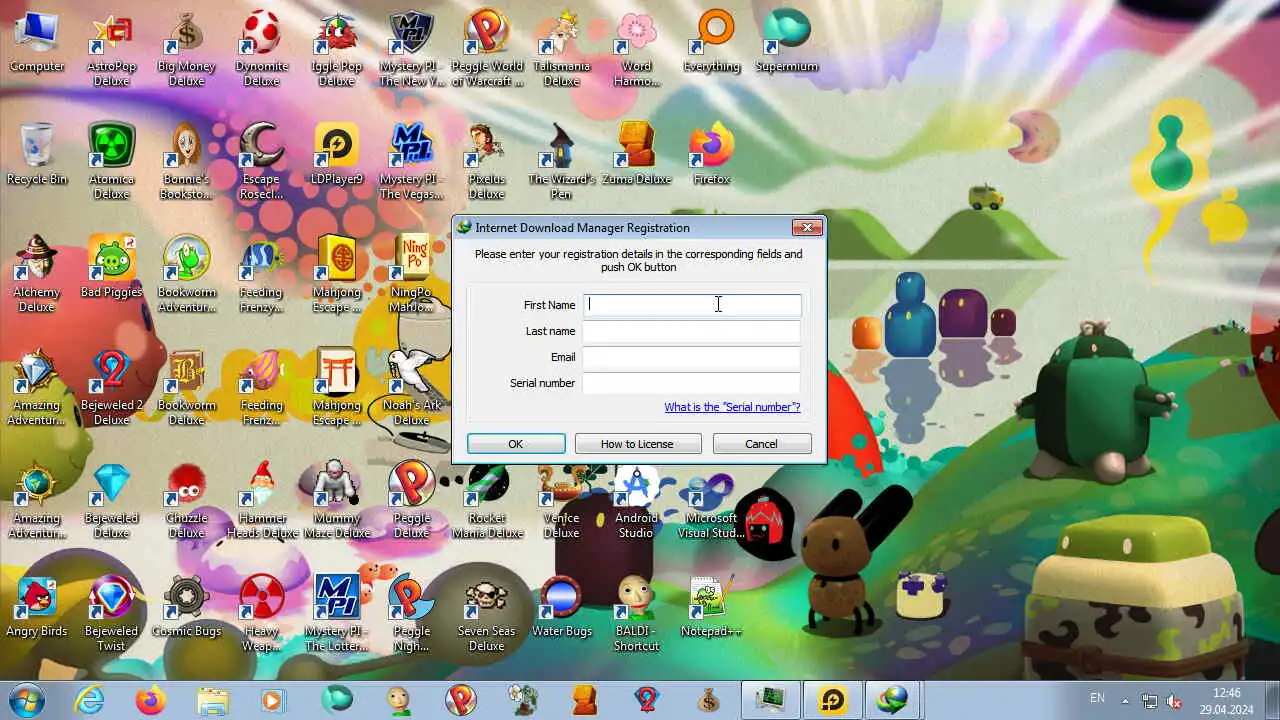This screenshot has height=720, width=1280.
Task: Click the How to License button
Action: coord(637,444)
